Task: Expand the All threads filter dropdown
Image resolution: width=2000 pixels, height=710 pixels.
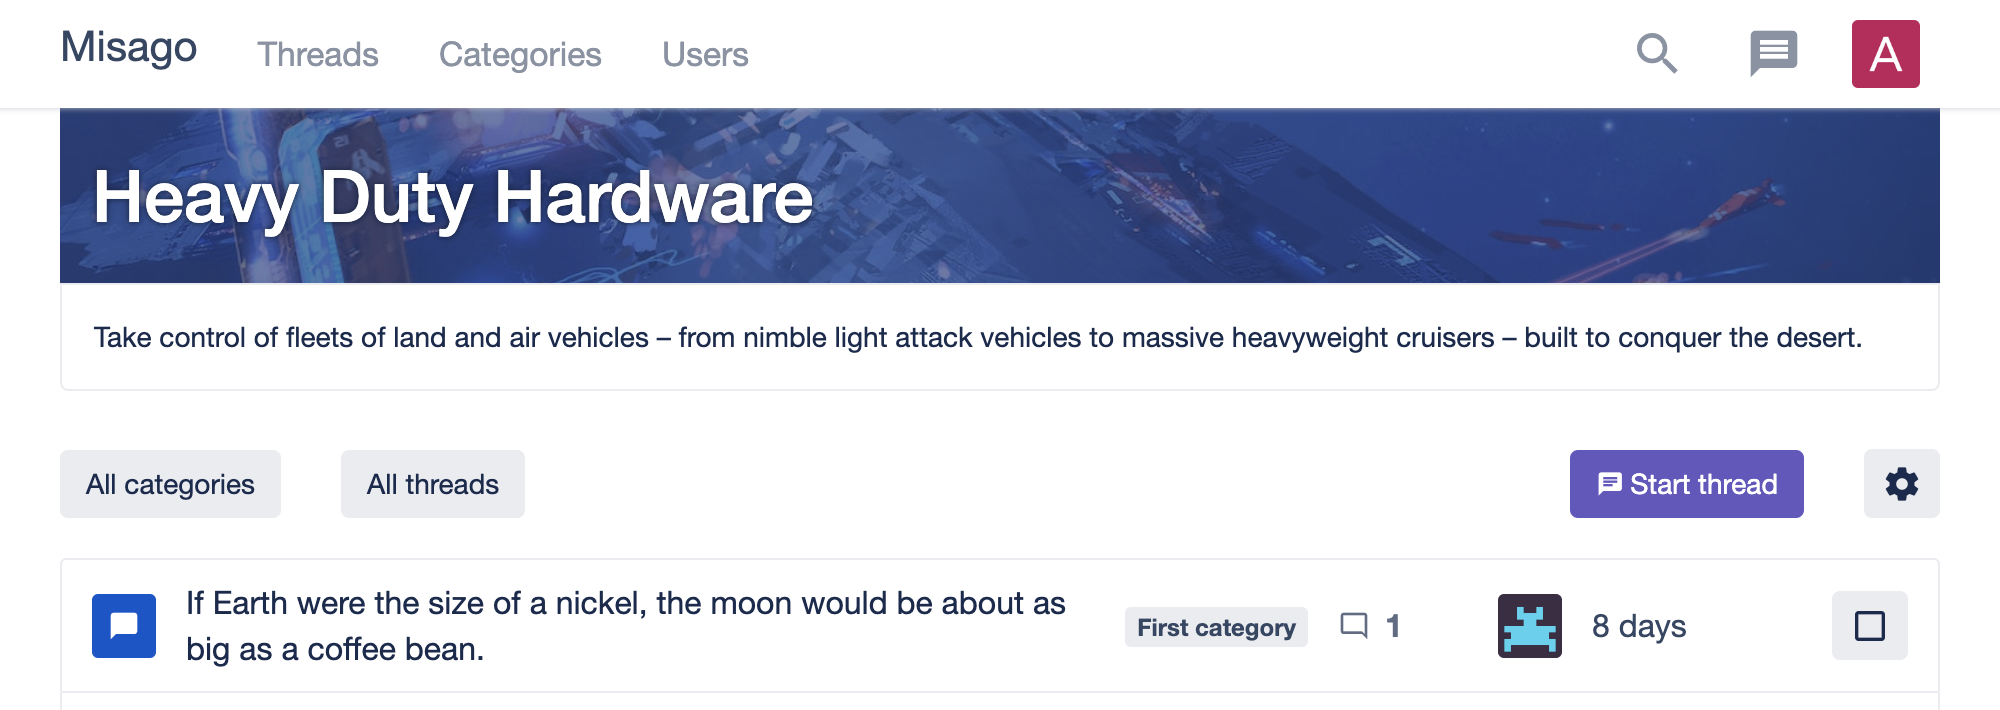Action: click(432, 484)
